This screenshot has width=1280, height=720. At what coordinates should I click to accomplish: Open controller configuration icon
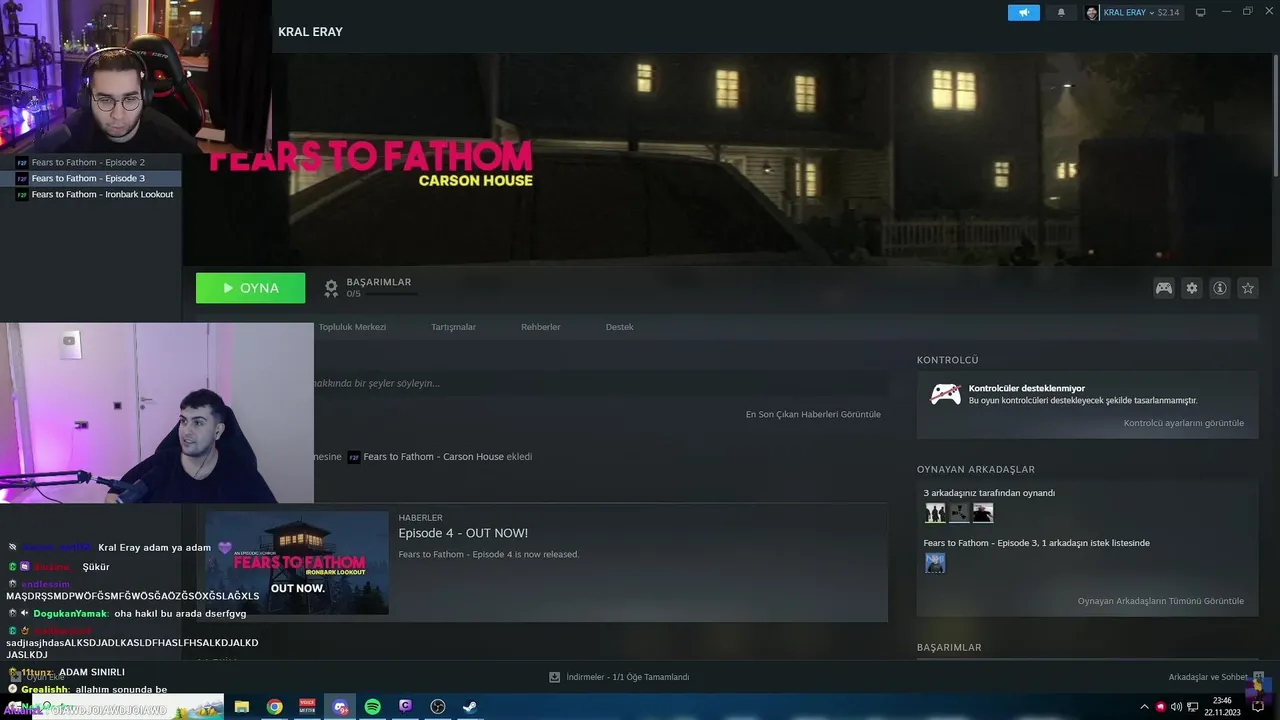pos(1164,288)
